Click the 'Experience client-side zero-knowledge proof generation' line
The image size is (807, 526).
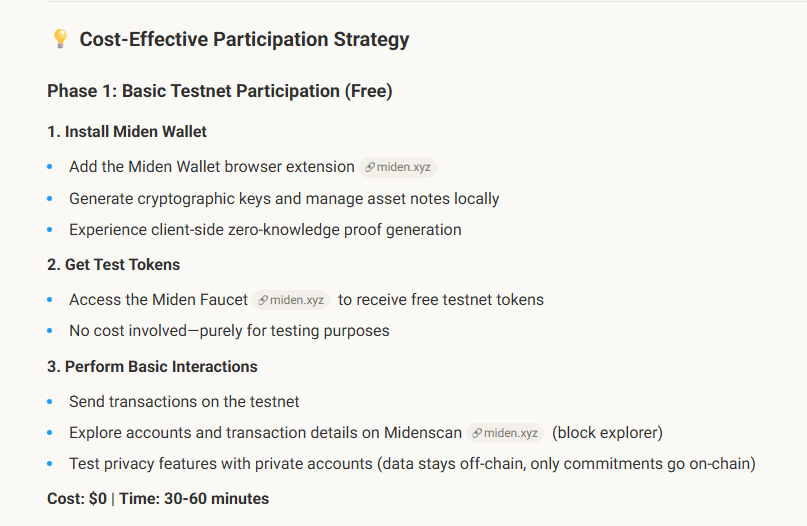pyautogui.click(x=265, y=229)
